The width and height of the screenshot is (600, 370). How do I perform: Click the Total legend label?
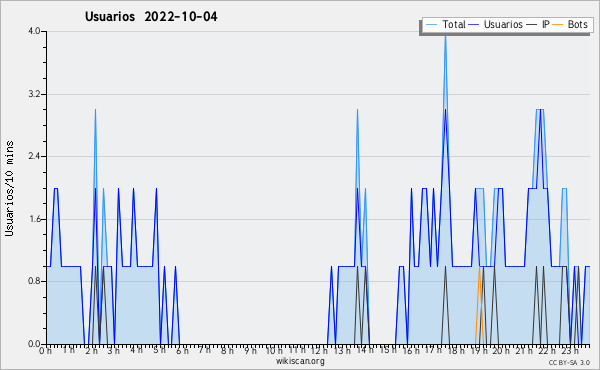(x=453, y=24)
